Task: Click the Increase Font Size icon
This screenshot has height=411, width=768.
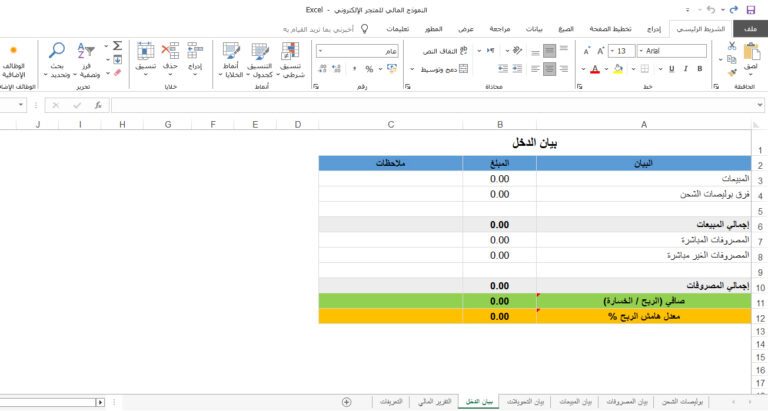Action: pos(600,51)
